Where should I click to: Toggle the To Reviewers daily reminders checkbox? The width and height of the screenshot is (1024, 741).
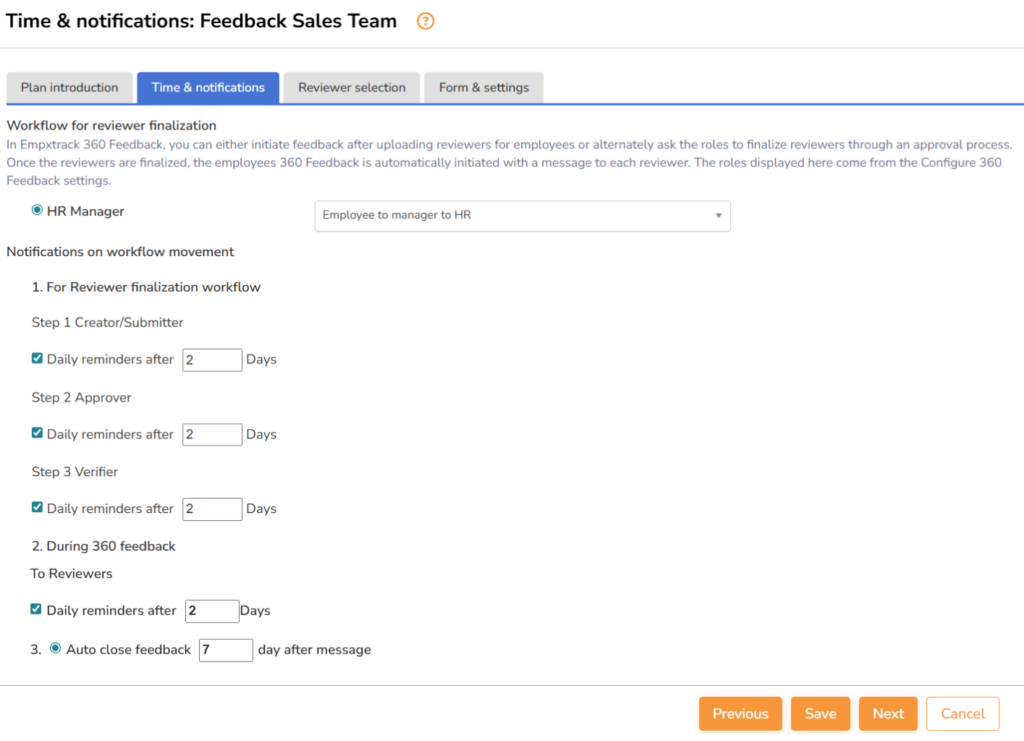[x=36, y=609]
